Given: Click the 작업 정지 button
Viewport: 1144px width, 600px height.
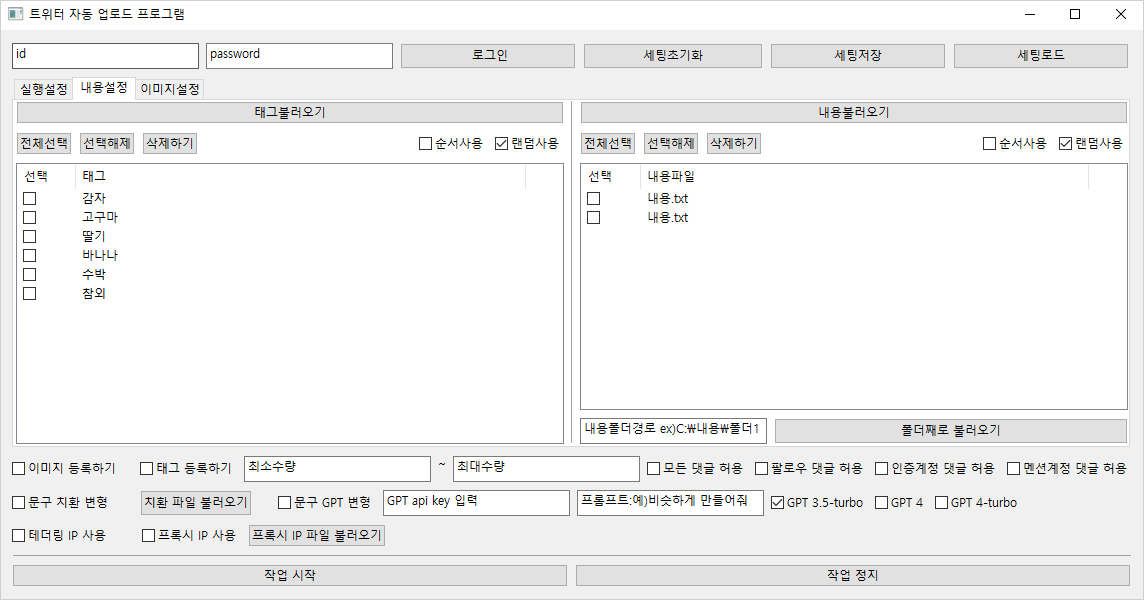Looking at the screenshot, I should click(853, 576).
